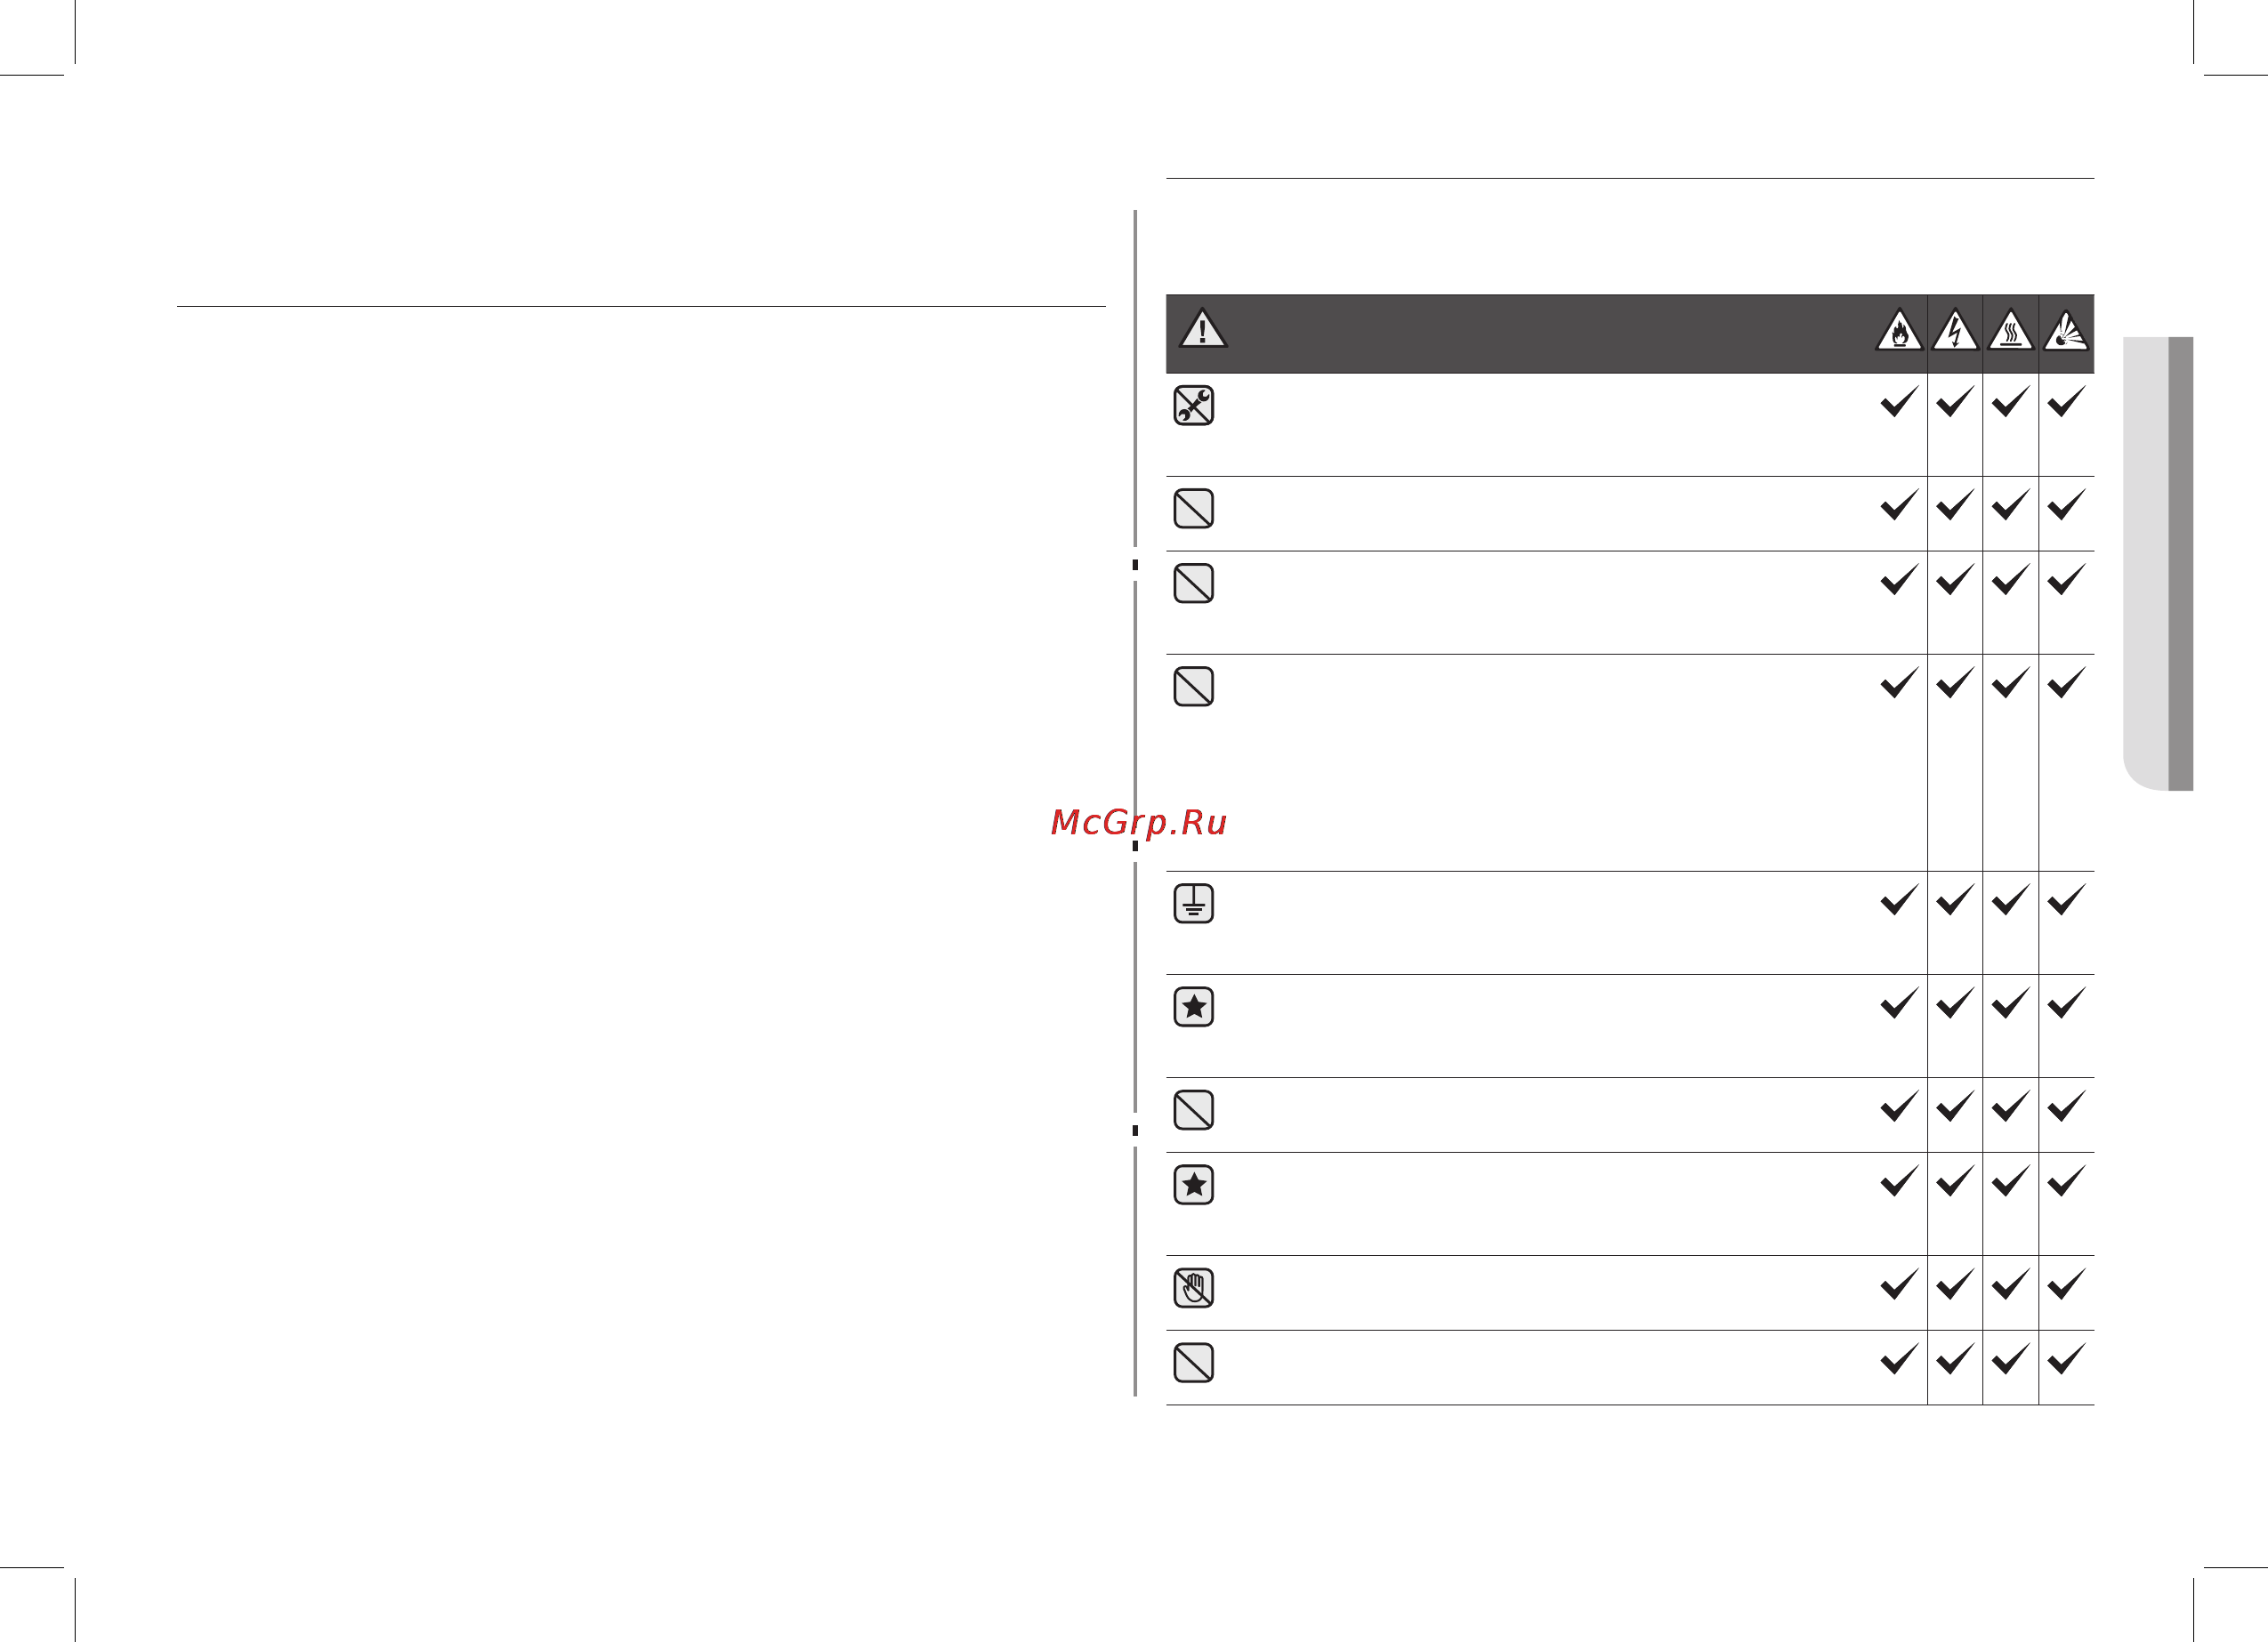Toggle the hot-surface-column checkmark in the bottom row

pyautogui.click(x=2010, y=1358)
